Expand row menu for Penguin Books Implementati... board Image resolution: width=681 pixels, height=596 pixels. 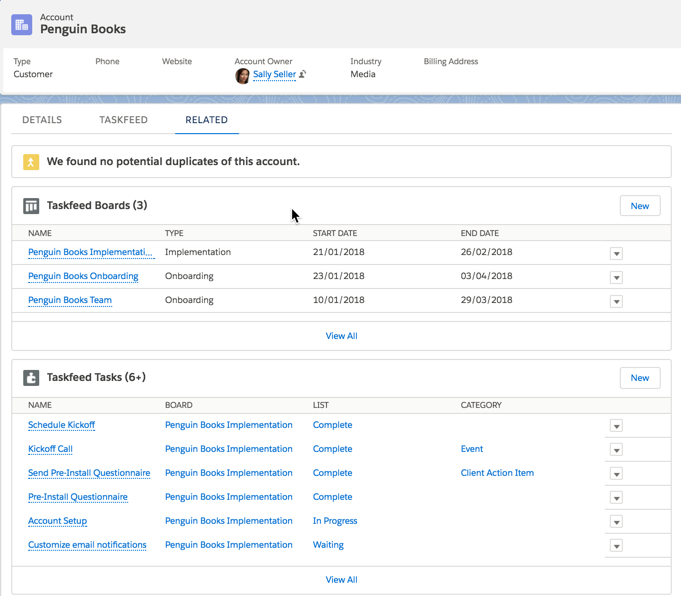pos(616,253)
